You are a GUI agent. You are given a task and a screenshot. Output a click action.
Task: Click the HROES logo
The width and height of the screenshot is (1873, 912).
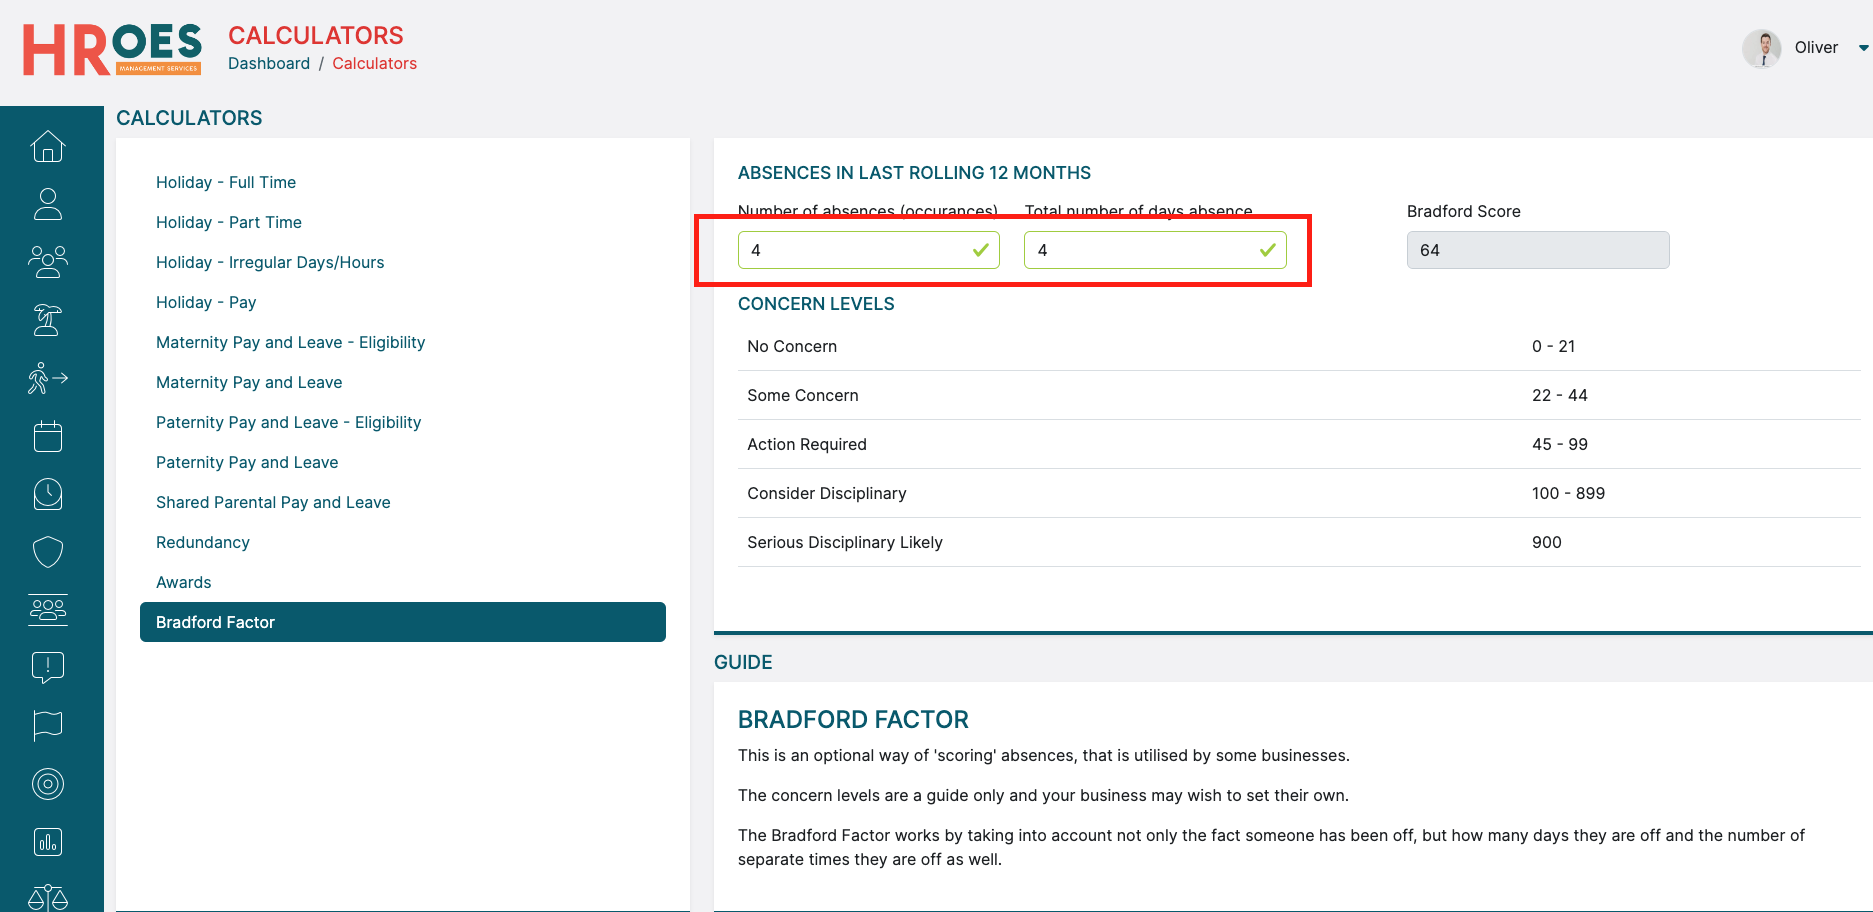(112, 49)
